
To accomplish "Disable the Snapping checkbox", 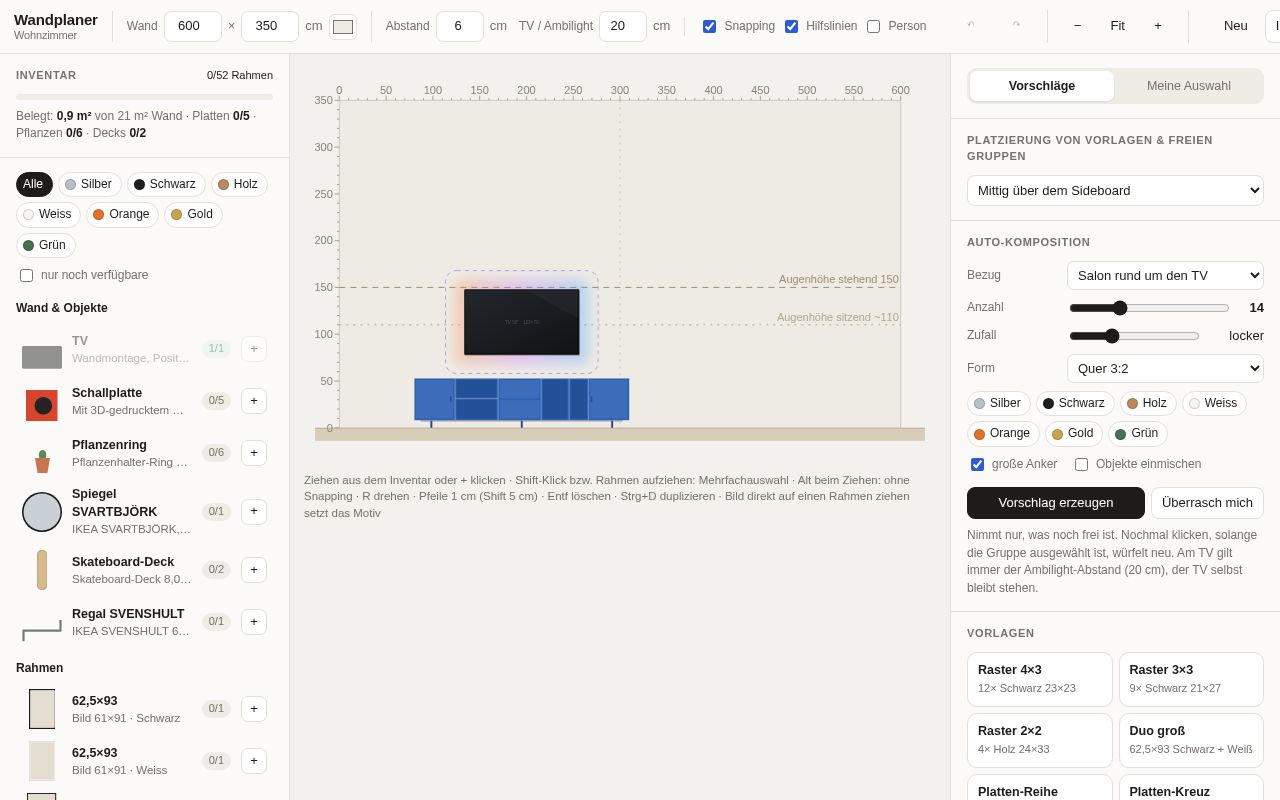I will (x=709, y=26).
